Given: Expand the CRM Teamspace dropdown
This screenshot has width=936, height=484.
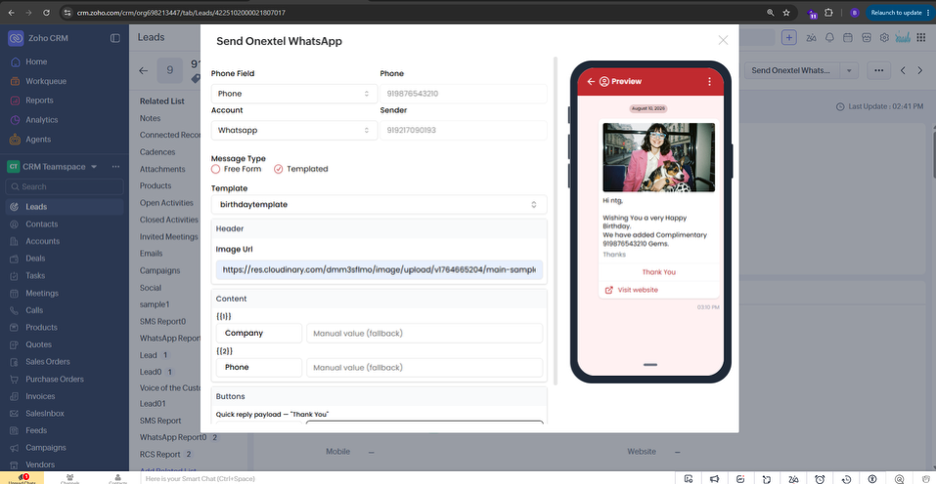Looking at the screenshot, I should (94, 167).
